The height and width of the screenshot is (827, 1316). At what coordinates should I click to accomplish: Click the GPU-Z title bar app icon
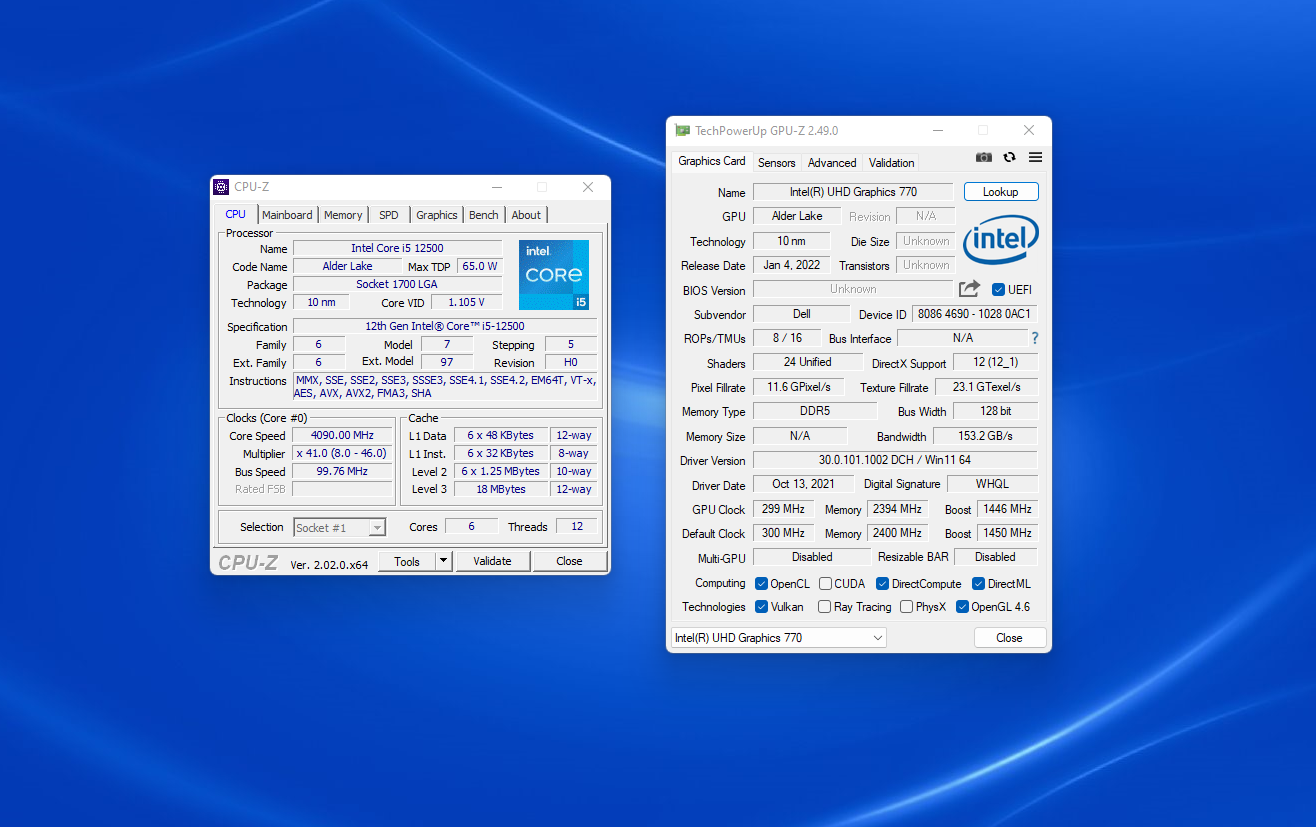tap(682, 130)
